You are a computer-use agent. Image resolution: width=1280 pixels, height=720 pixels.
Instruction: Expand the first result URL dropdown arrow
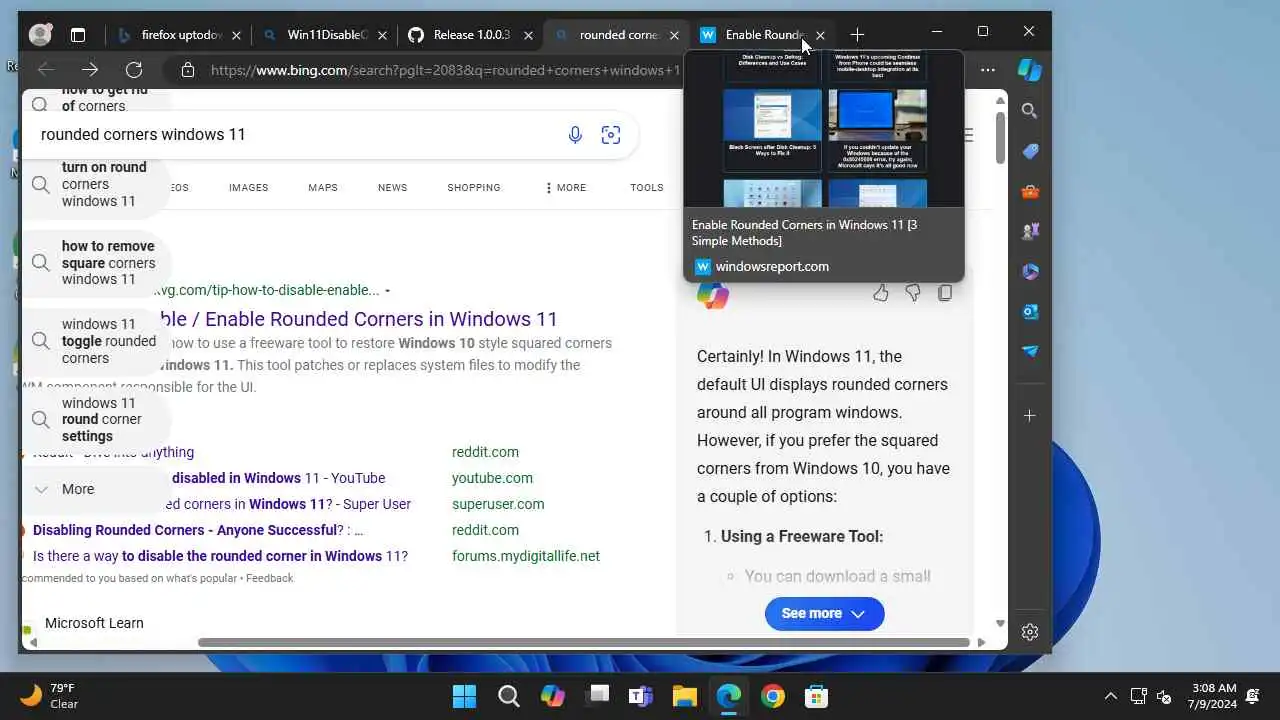pyautogui.click(x=387, y=291)
